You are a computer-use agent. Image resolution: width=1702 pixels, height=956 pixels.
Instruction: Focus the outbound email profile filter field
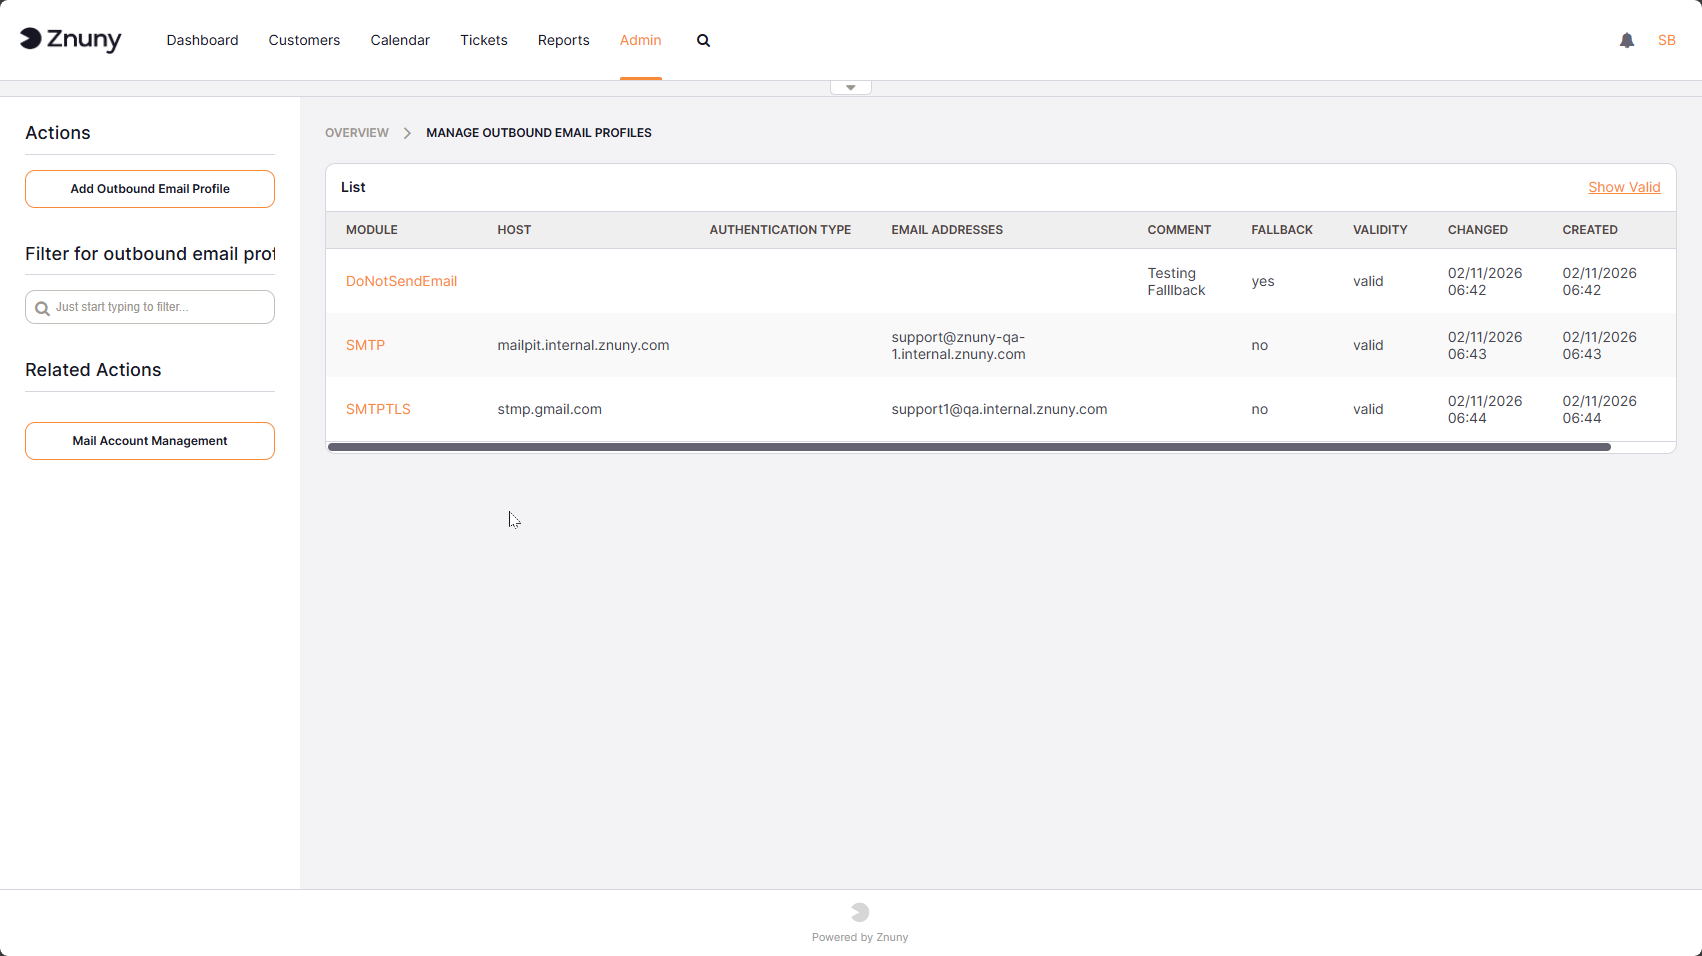pyautogui.click(x=160, y=308)
